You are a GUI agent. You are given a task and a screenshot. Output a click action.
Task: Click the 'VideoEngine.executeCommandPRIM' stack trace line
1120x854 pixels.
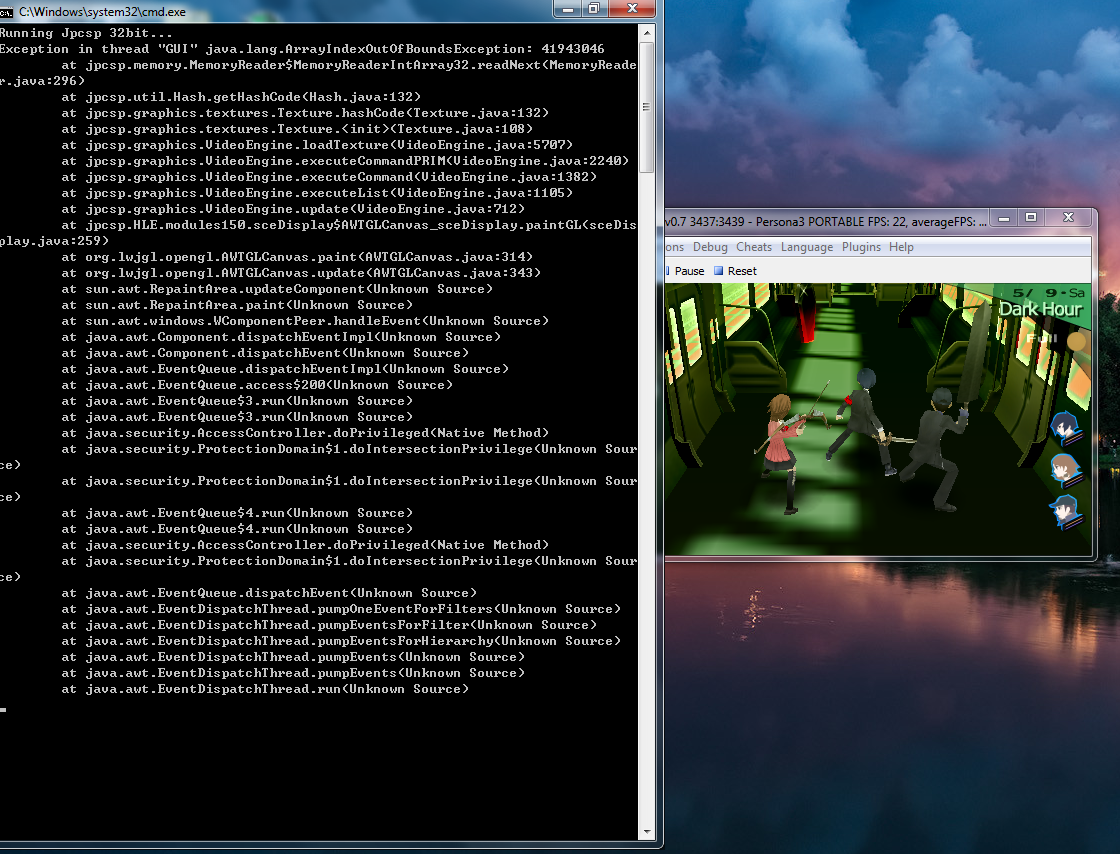click(345, 161)
